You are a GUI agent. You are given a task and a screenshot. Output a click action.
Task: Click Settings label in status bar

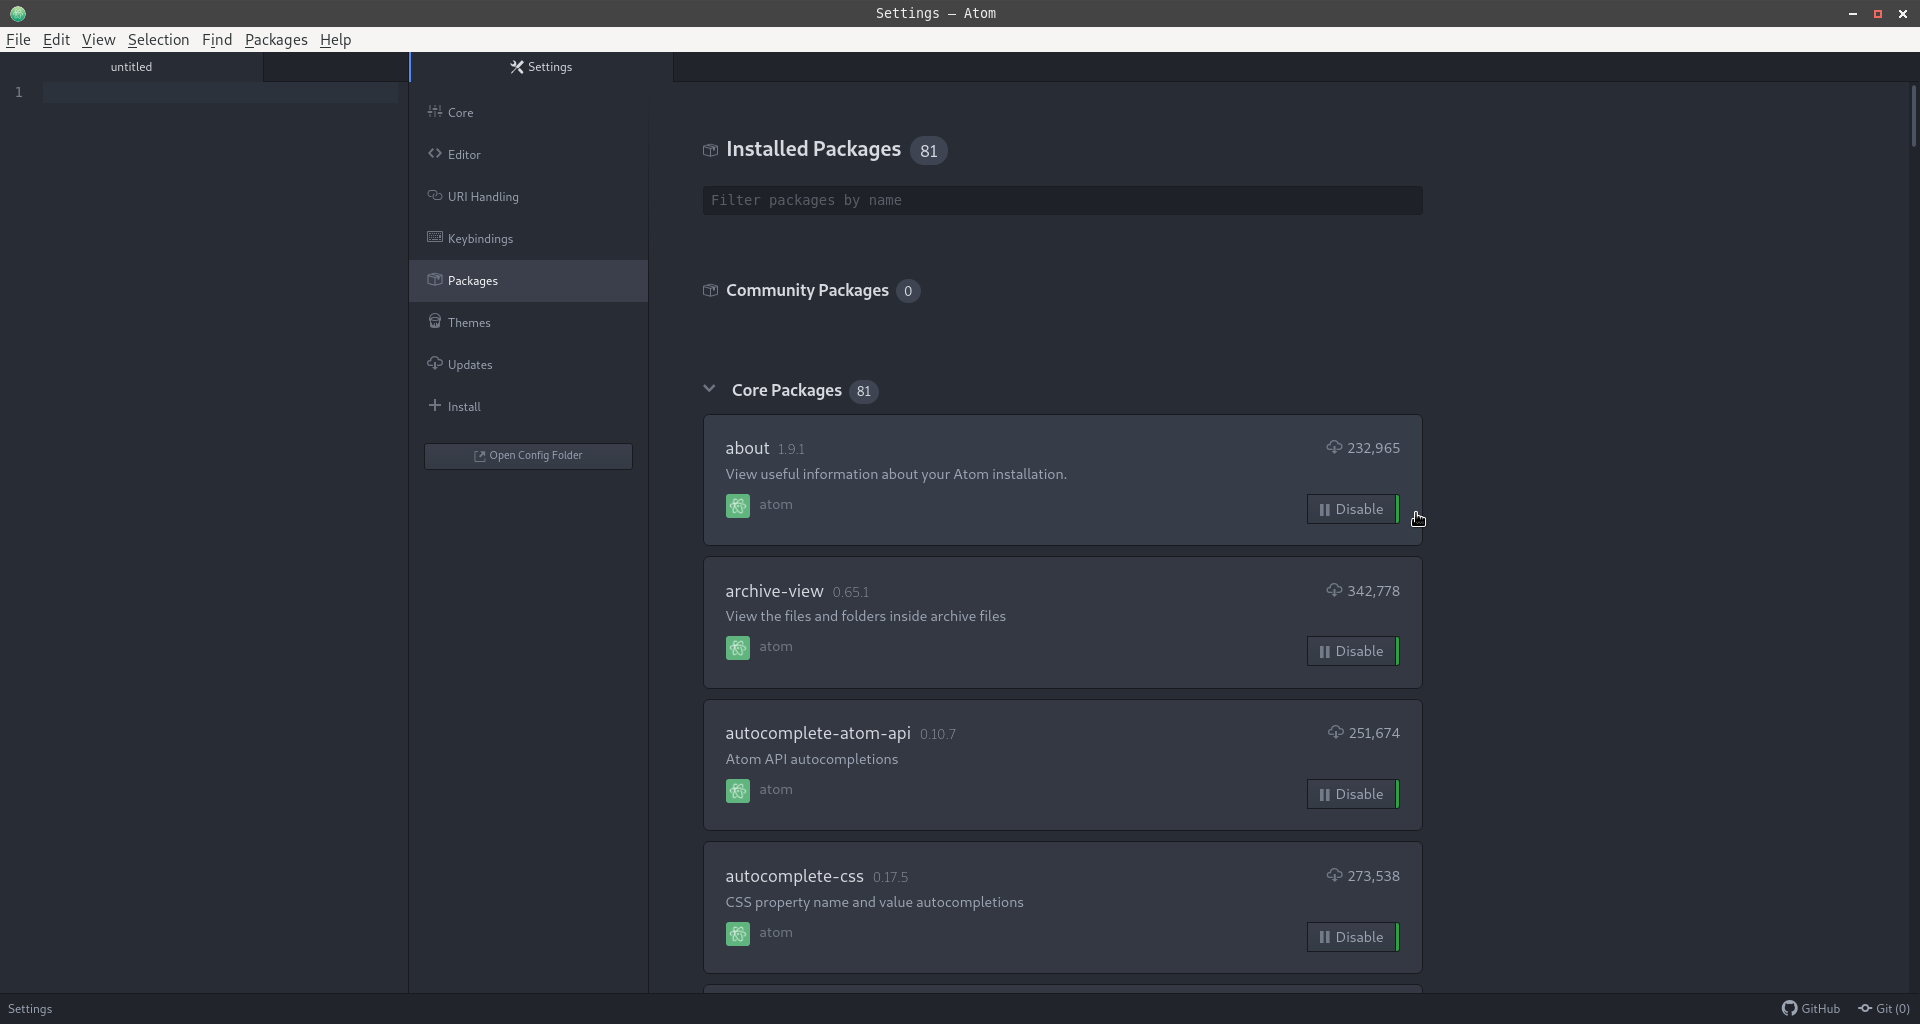point(30,1008)
